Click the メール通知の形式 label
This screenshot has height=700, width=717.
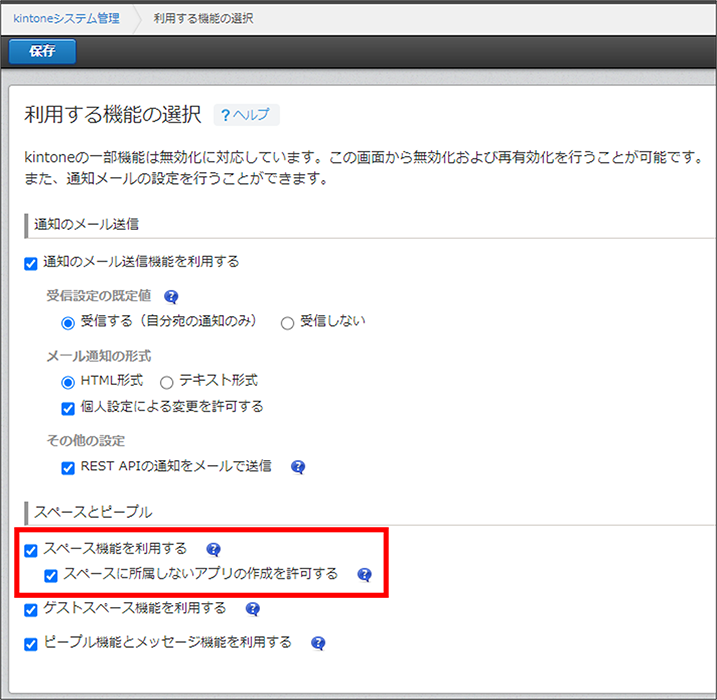click(99, 356)
